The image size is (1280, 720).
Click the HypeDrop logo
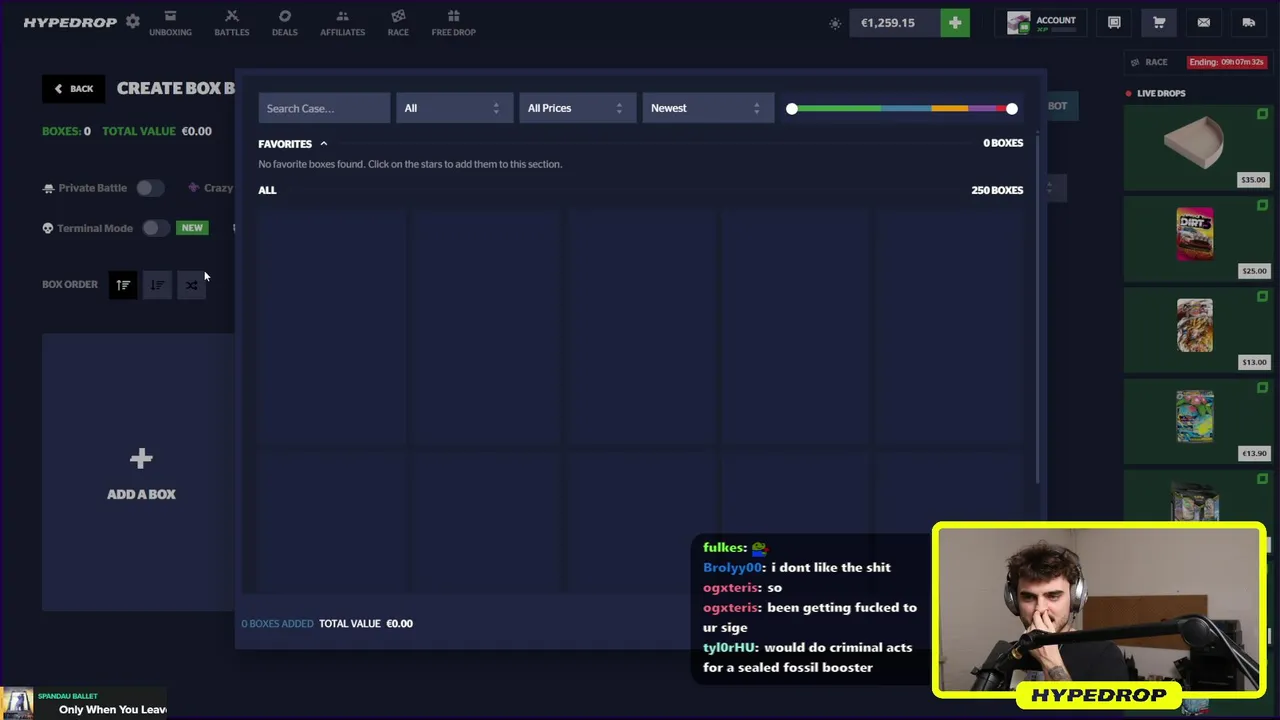click(x=70, y=22)
